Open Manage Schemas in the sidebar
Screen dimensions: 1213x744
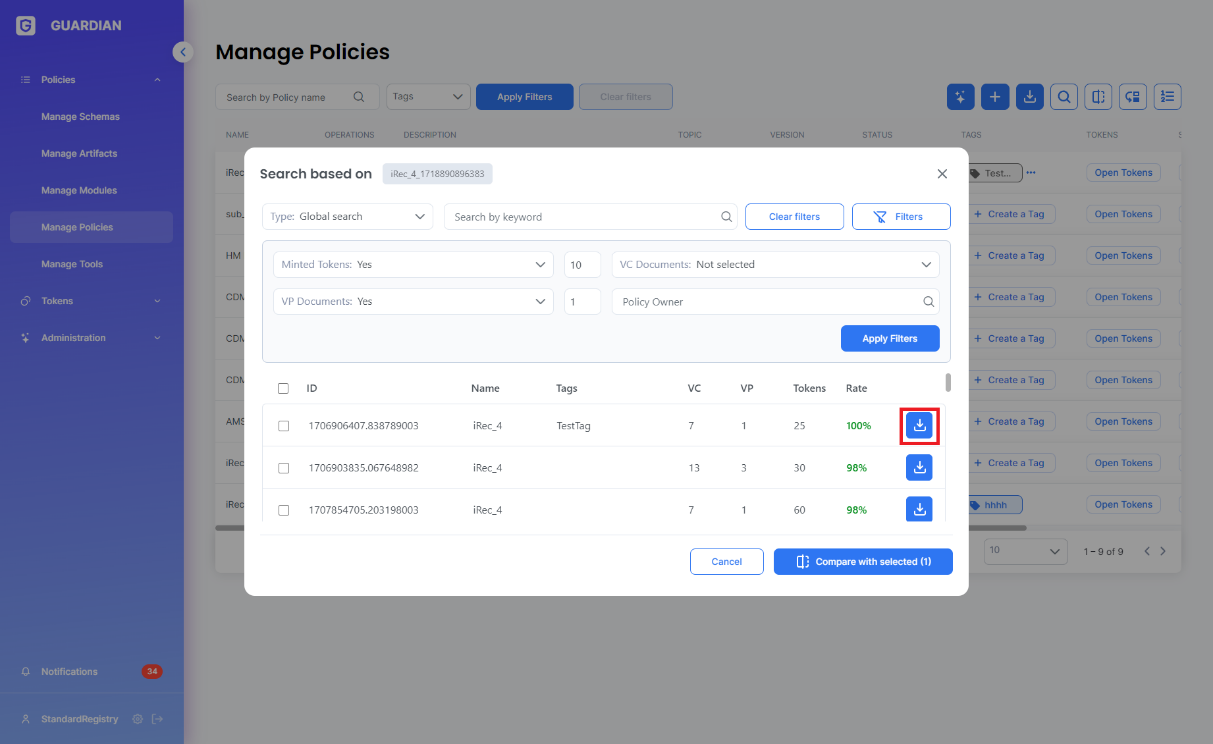[80, 117]
